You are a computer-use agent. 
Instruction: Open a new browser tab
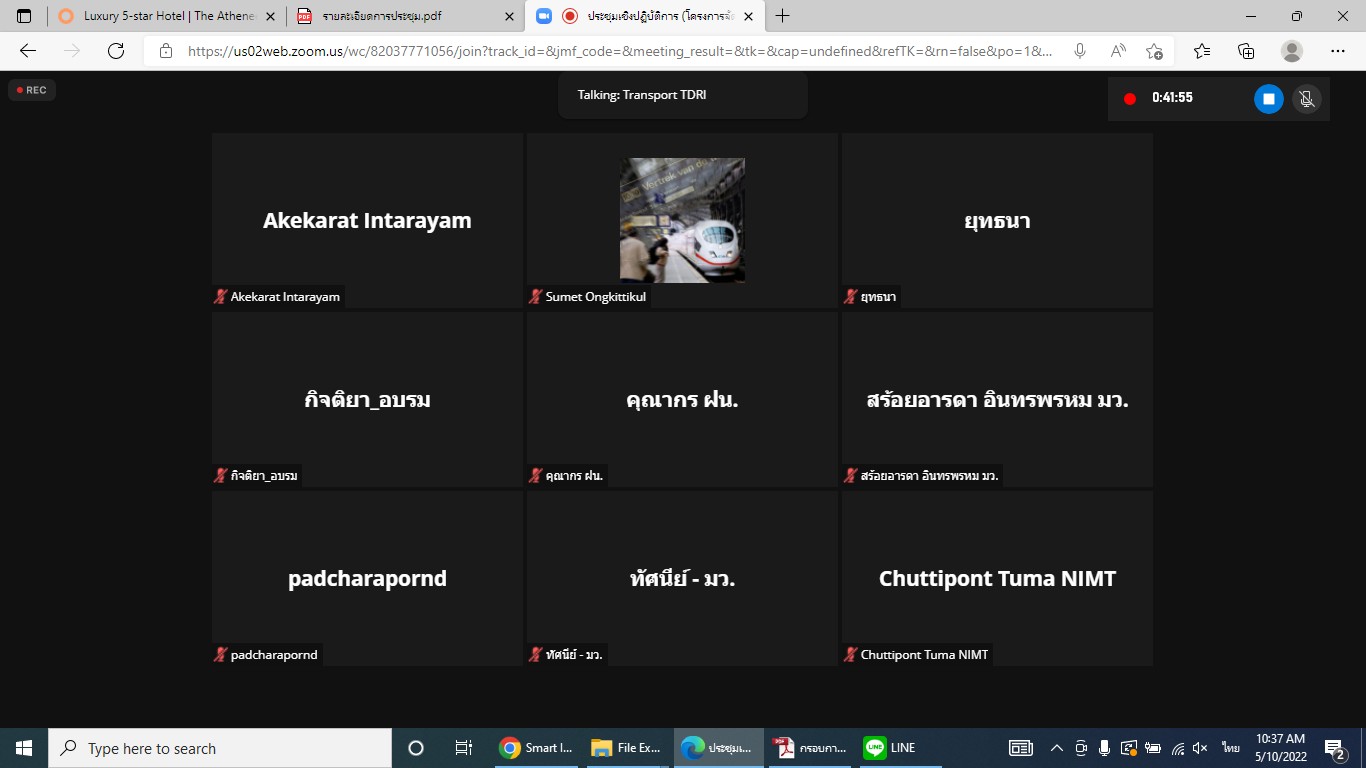pyautogui.click(x=782, y=16)
